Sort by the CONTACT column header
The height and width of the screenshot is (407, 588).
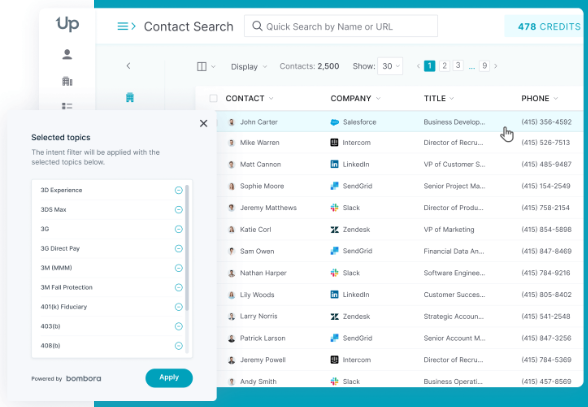(x=249, y=98)
